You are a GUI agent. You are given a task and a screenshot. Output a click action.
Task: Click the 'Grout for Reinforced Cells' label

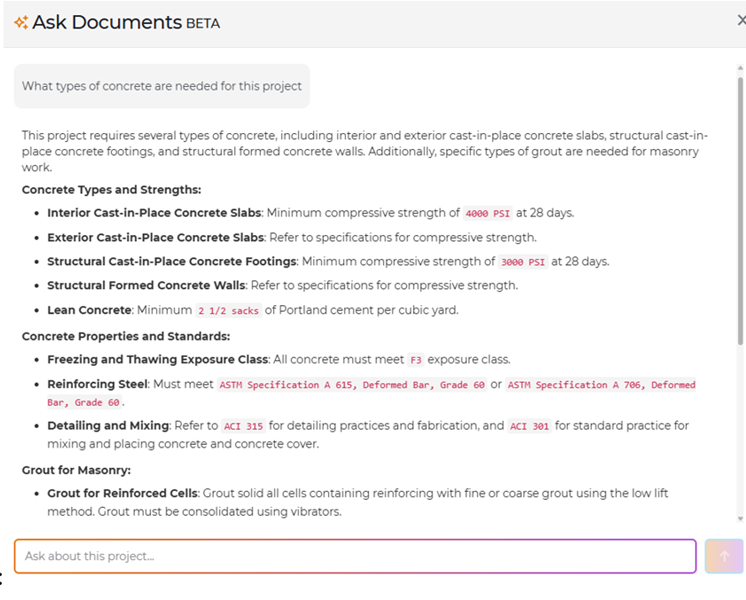coord(122,493)
